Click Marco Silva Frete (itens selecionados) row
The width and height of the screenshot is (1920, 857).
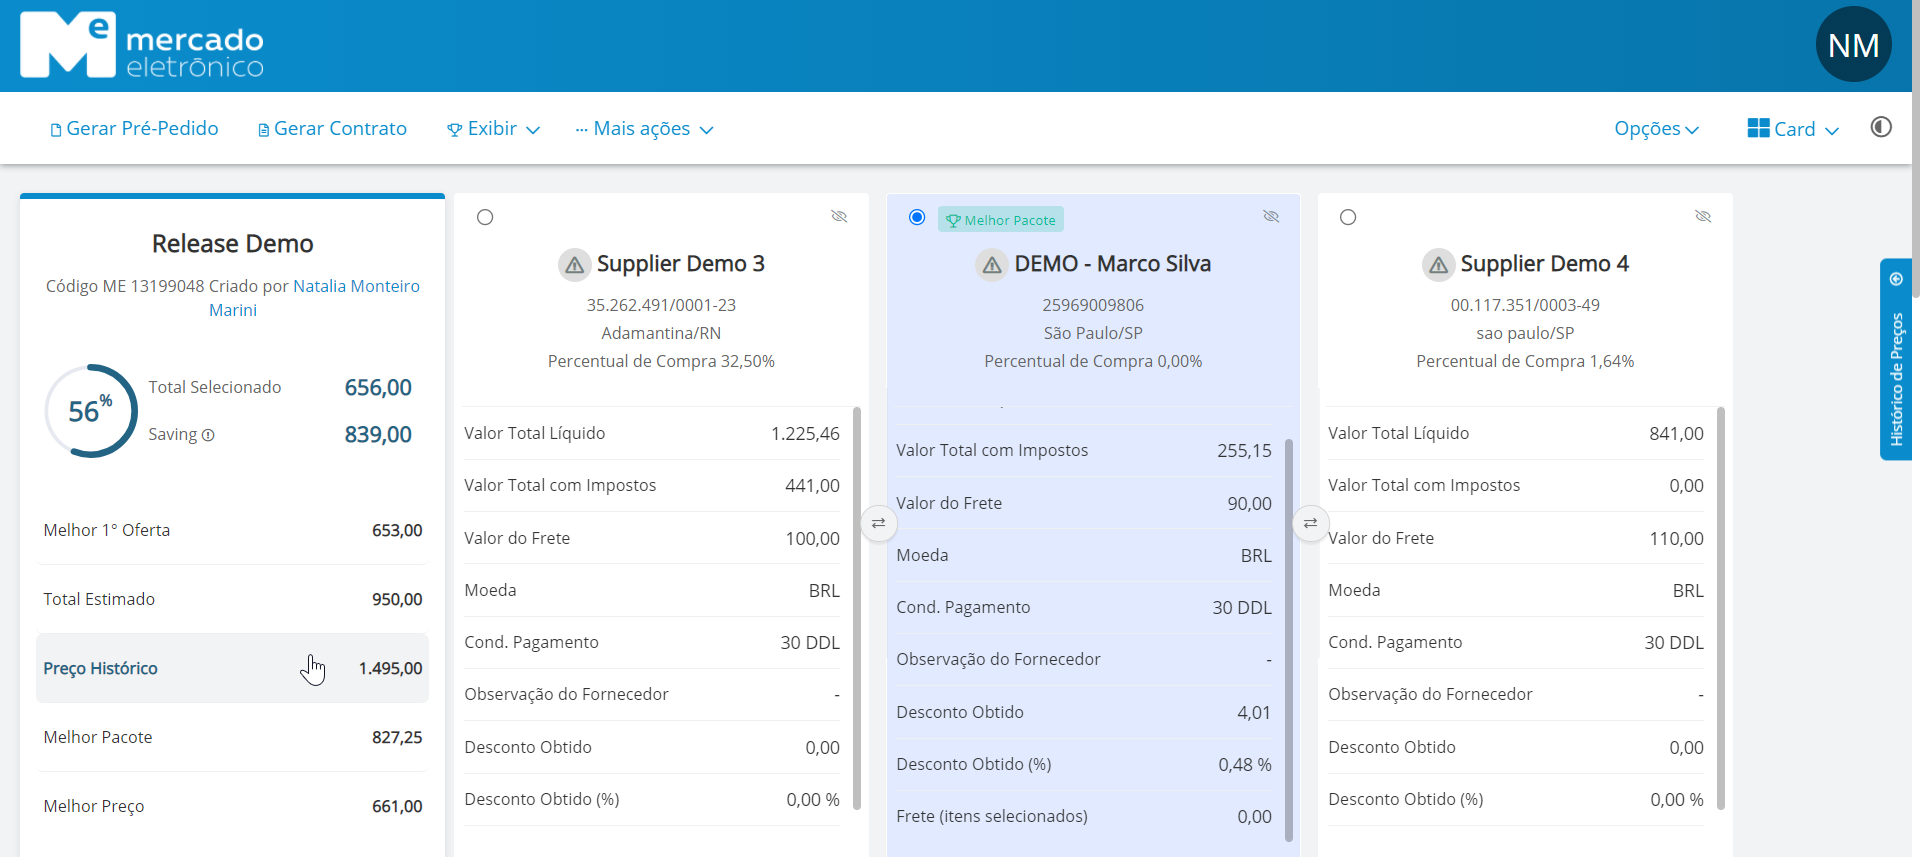click(x=1084, y=817)
